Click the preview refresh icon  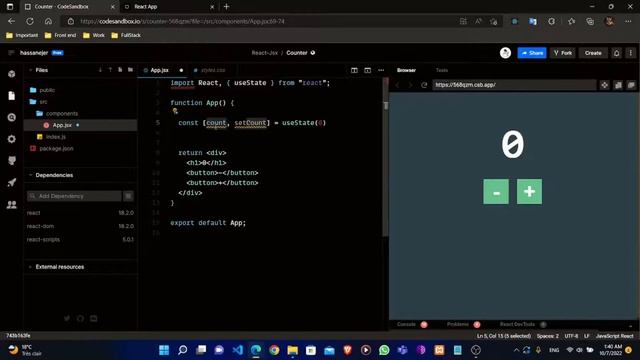point(424,85)
